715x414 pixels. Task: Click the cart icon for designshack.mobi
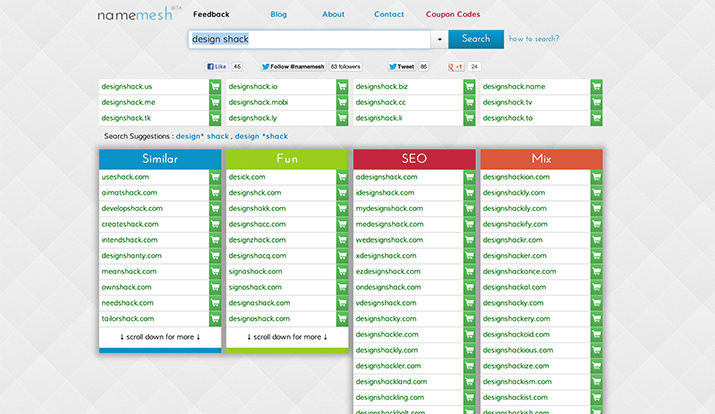[x=342, y=102]
